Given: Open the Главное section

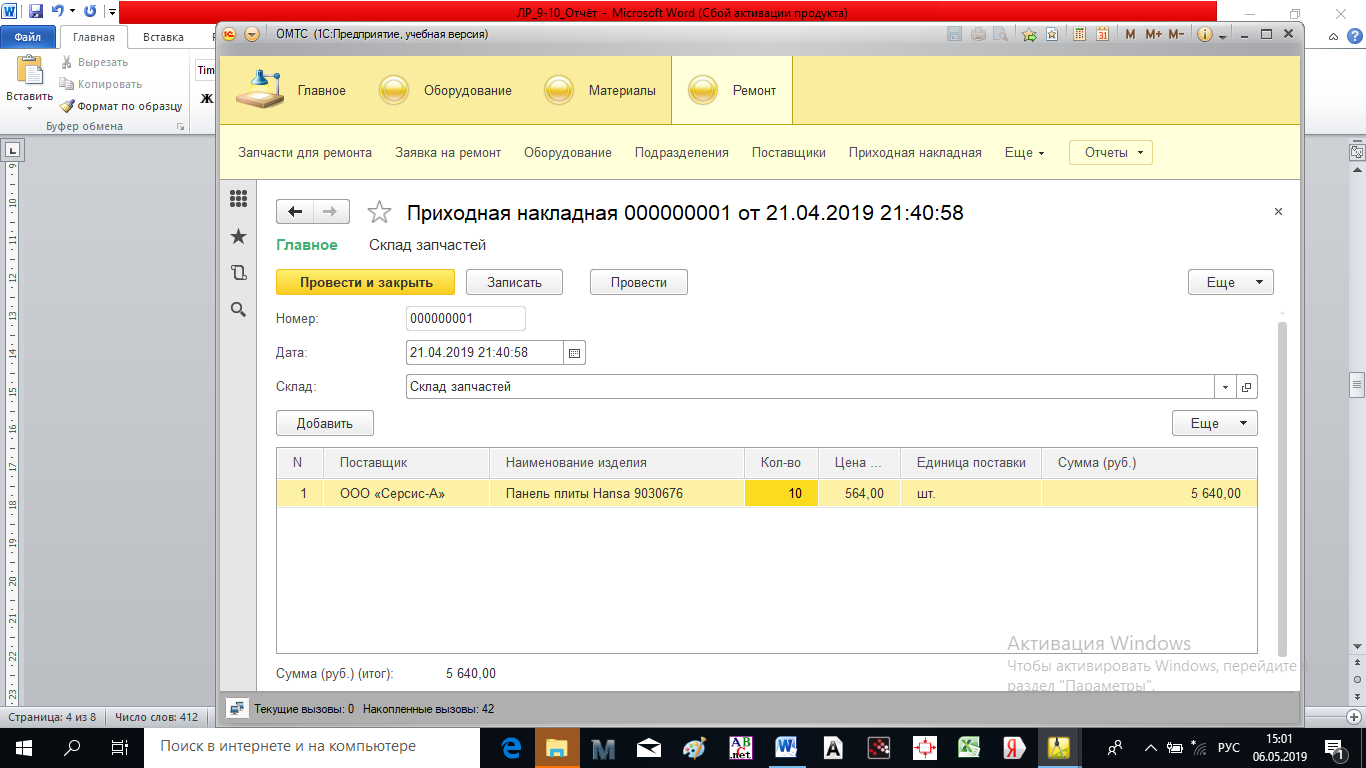Looking at the screenshot, I should pyautogui.click(x=291, y=90).
